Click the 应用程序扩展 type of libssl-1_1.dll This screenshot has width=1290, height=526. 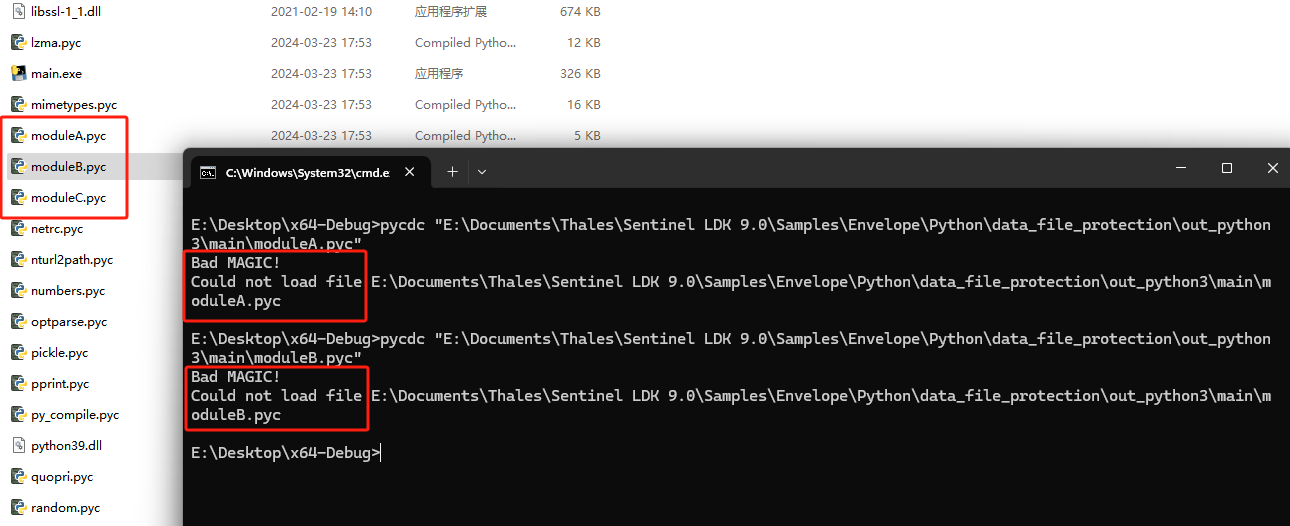451,12
